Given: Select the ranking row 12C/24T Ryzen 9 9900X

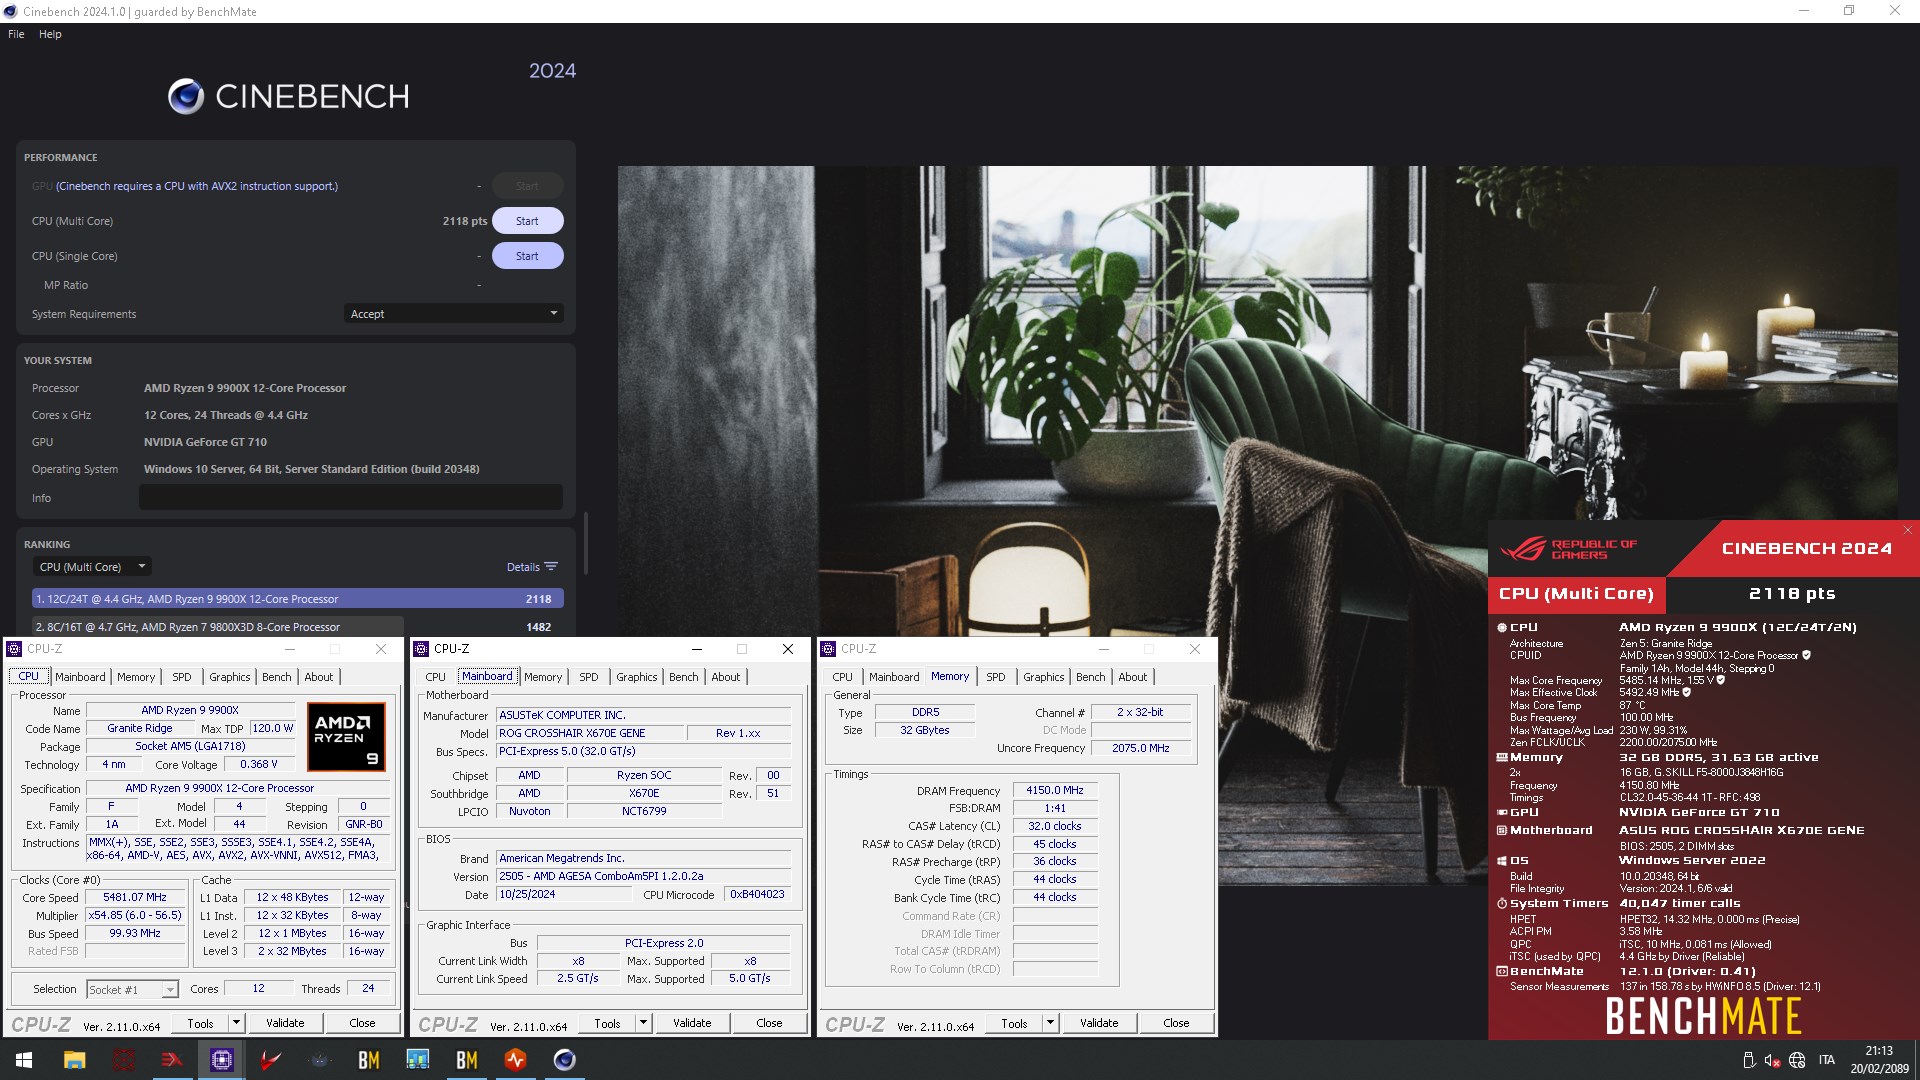Looking at the screenshot, I should coord(298,599).
